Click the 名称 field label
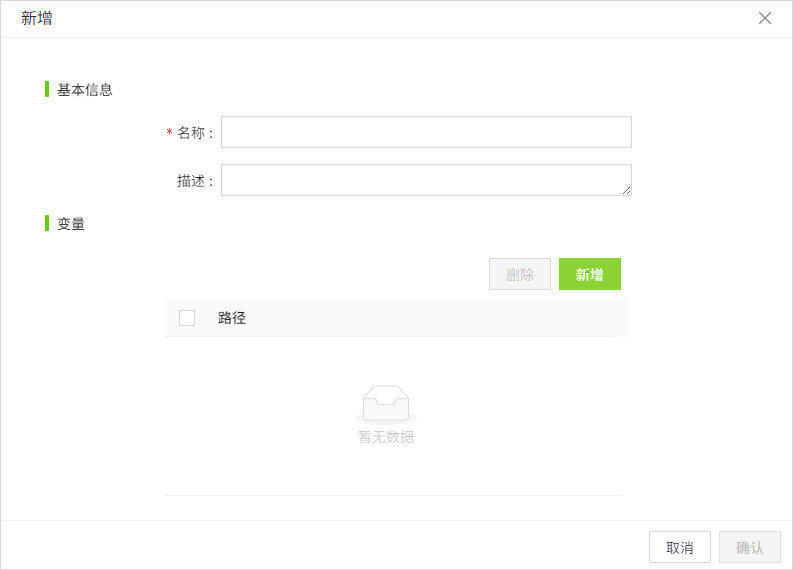Image resolution: width=793 pixels, height=570 pixels. [191, 132]
